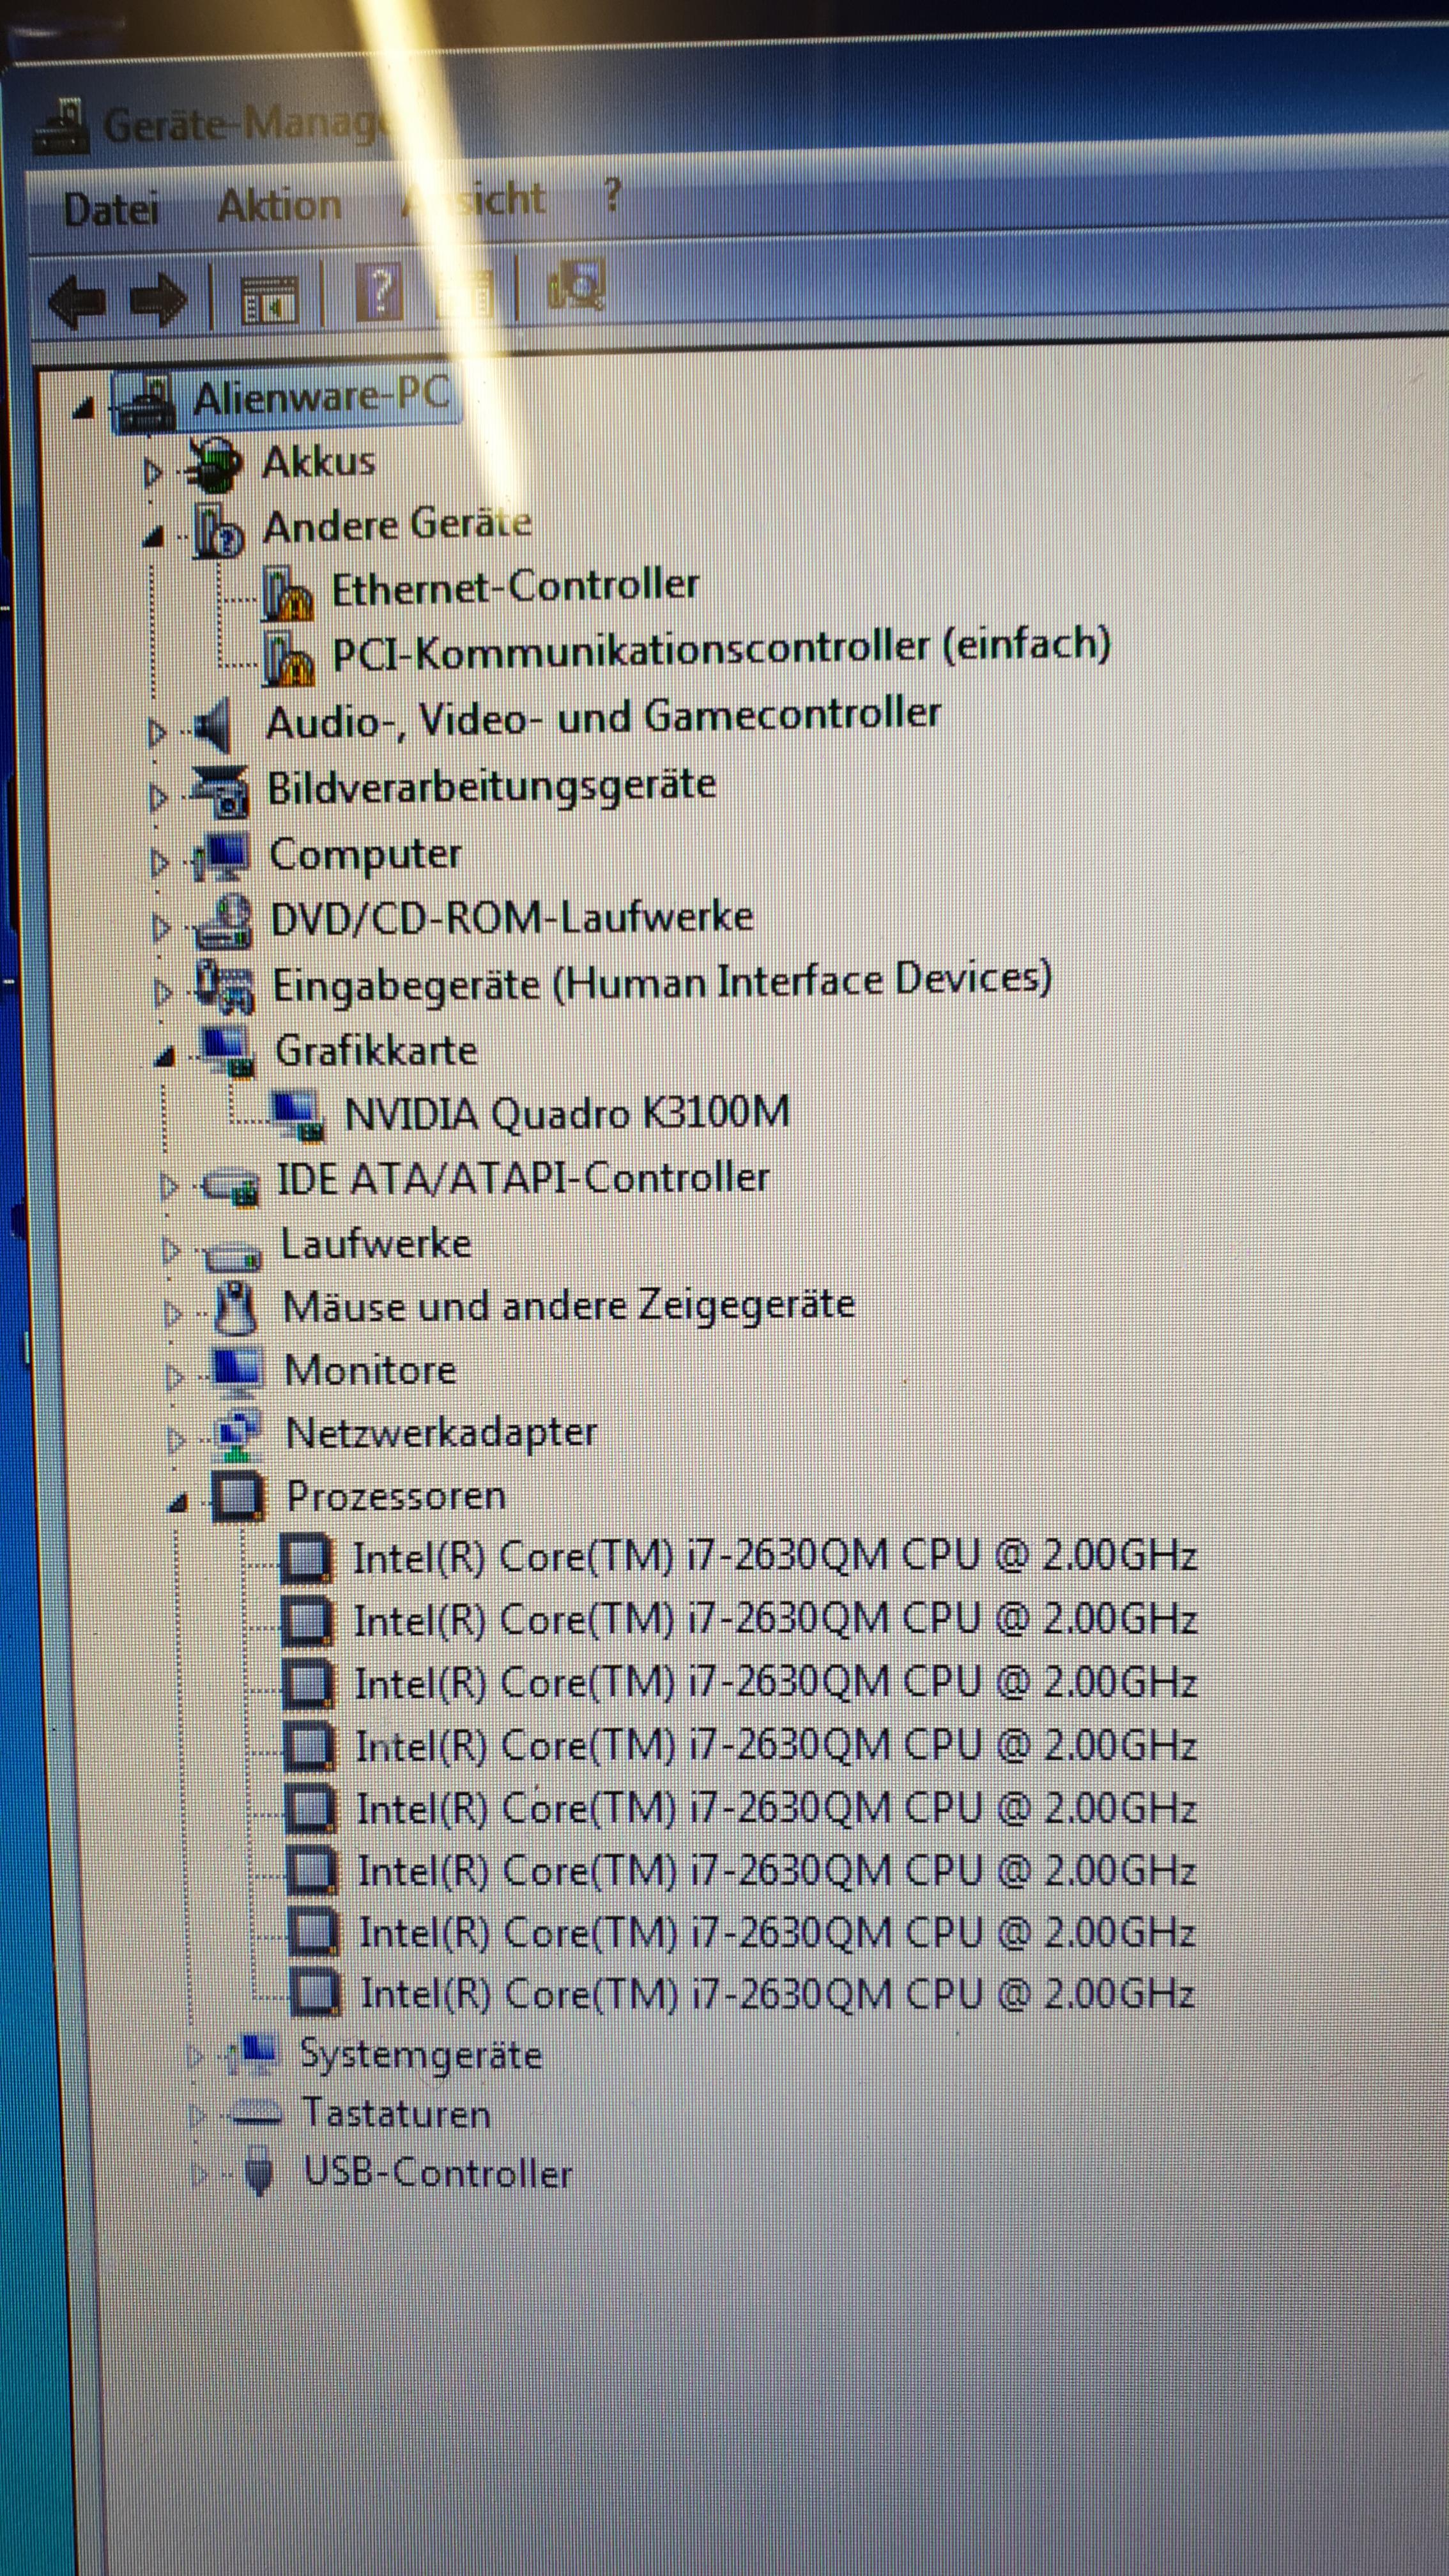Screen dimensions: 1449x2576
Task: Click the Forward arrow toolbar button
Action: tap(158, 300)
